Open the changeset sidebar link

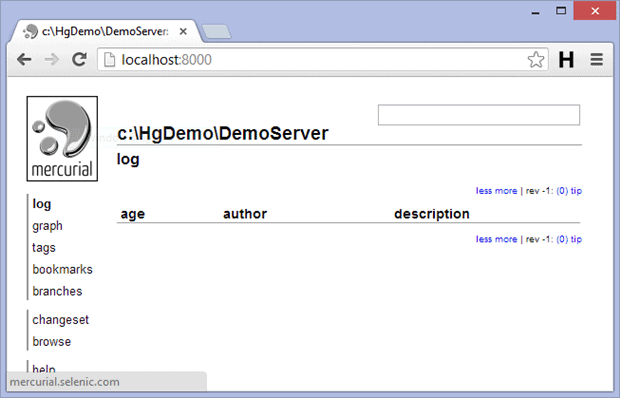pyautogui.click(x=60, y=320)
